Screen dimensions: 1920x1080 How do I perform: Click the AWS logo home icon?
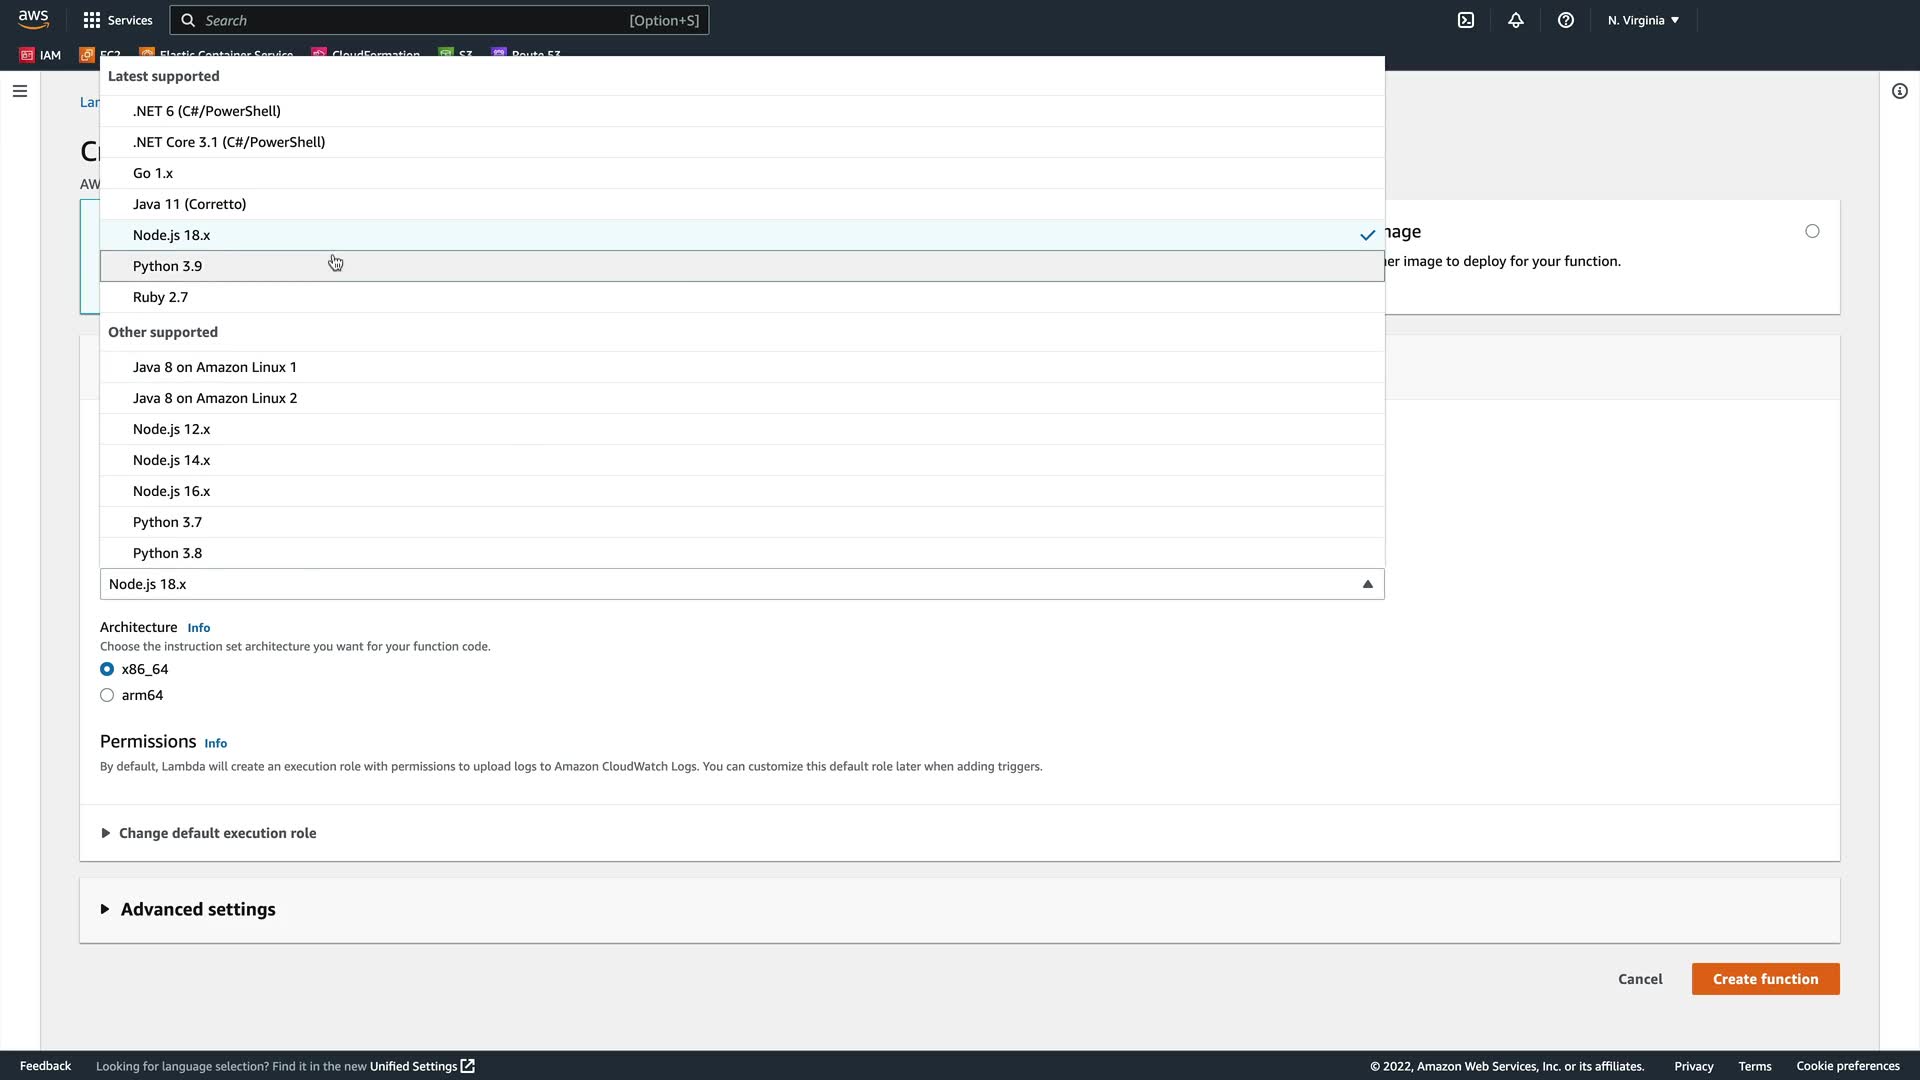33,20
